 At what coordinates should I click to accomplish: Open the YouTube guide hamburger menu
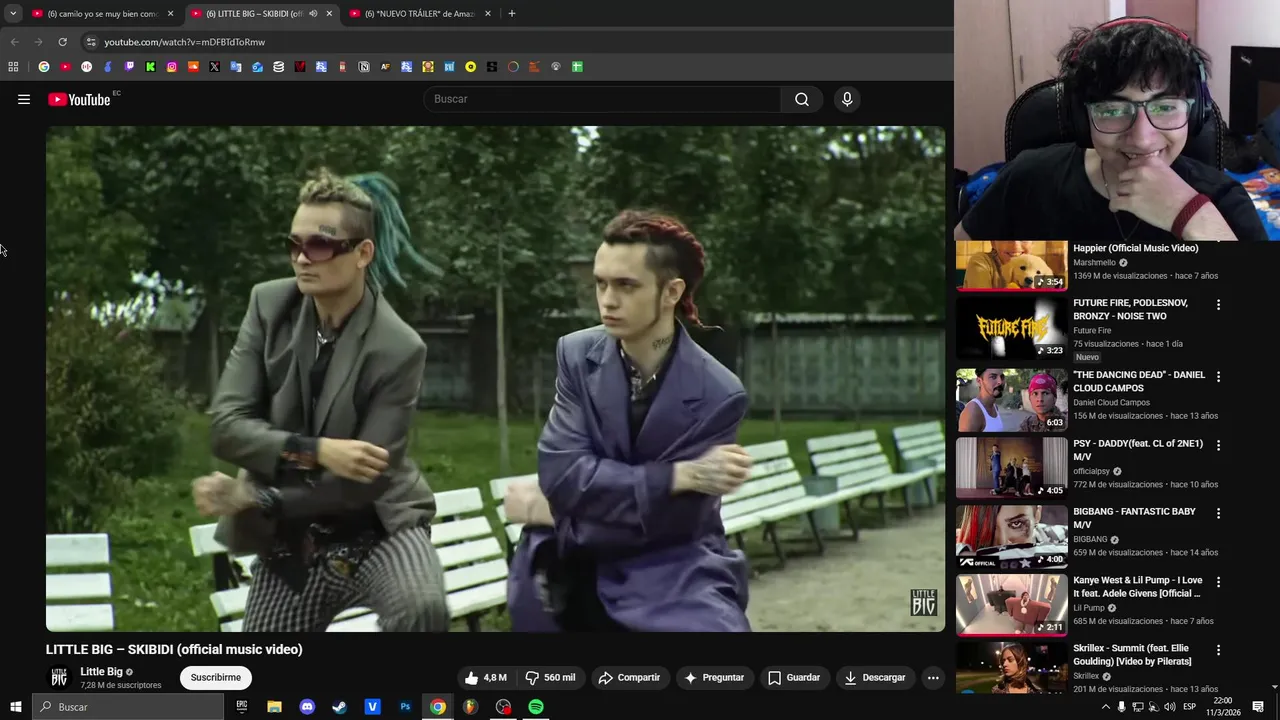24,99
